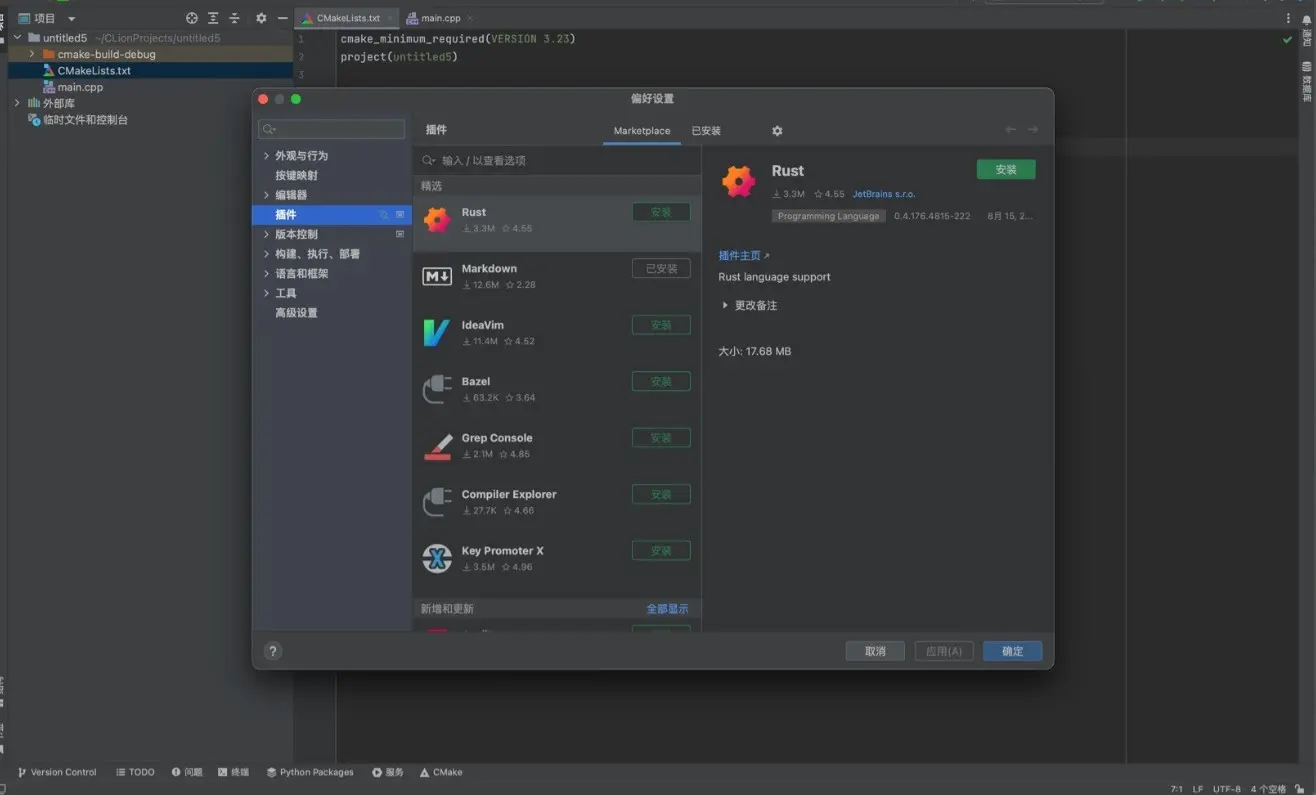The image size is (1316, 795).
Task: Open the editor tabs three-dot menu
Action: (1288, 18)
